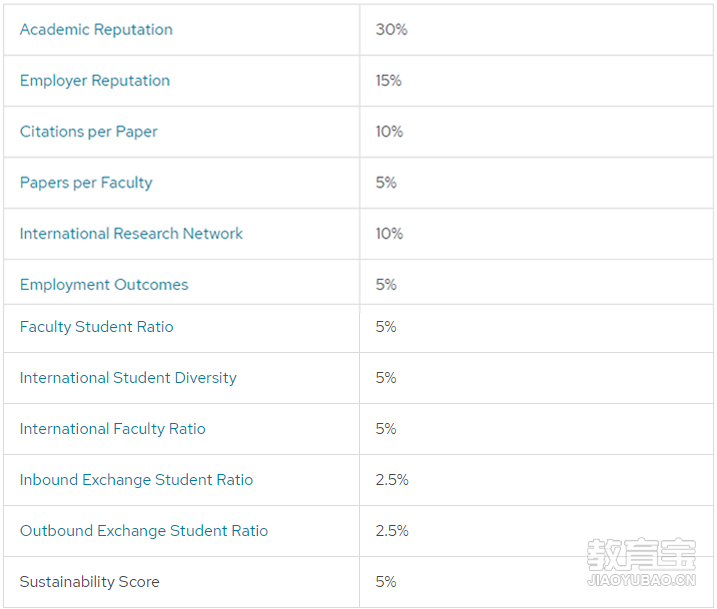
Task: Open the International Research Network link
Action: pyautogui.click(x=131, y=234)
